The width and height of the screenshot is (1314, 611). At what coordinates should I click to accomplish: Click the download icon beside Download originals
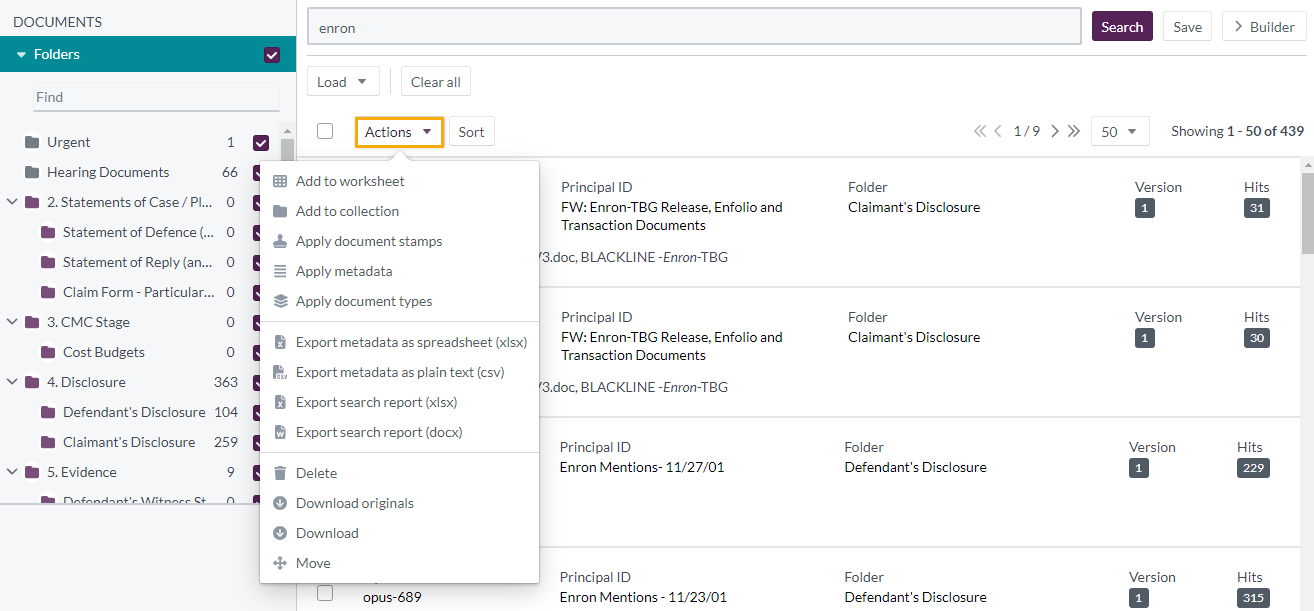tap(280, 503)
